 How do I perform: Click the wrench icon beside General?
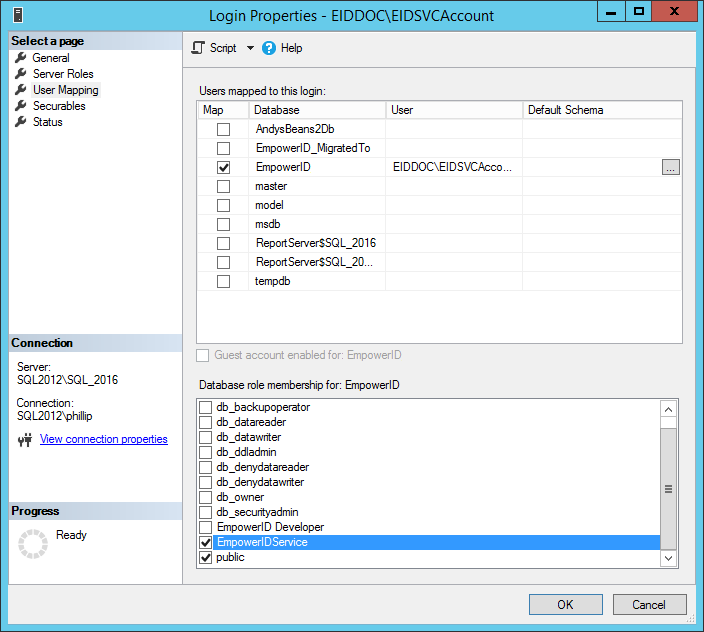(x=21, y=57)
